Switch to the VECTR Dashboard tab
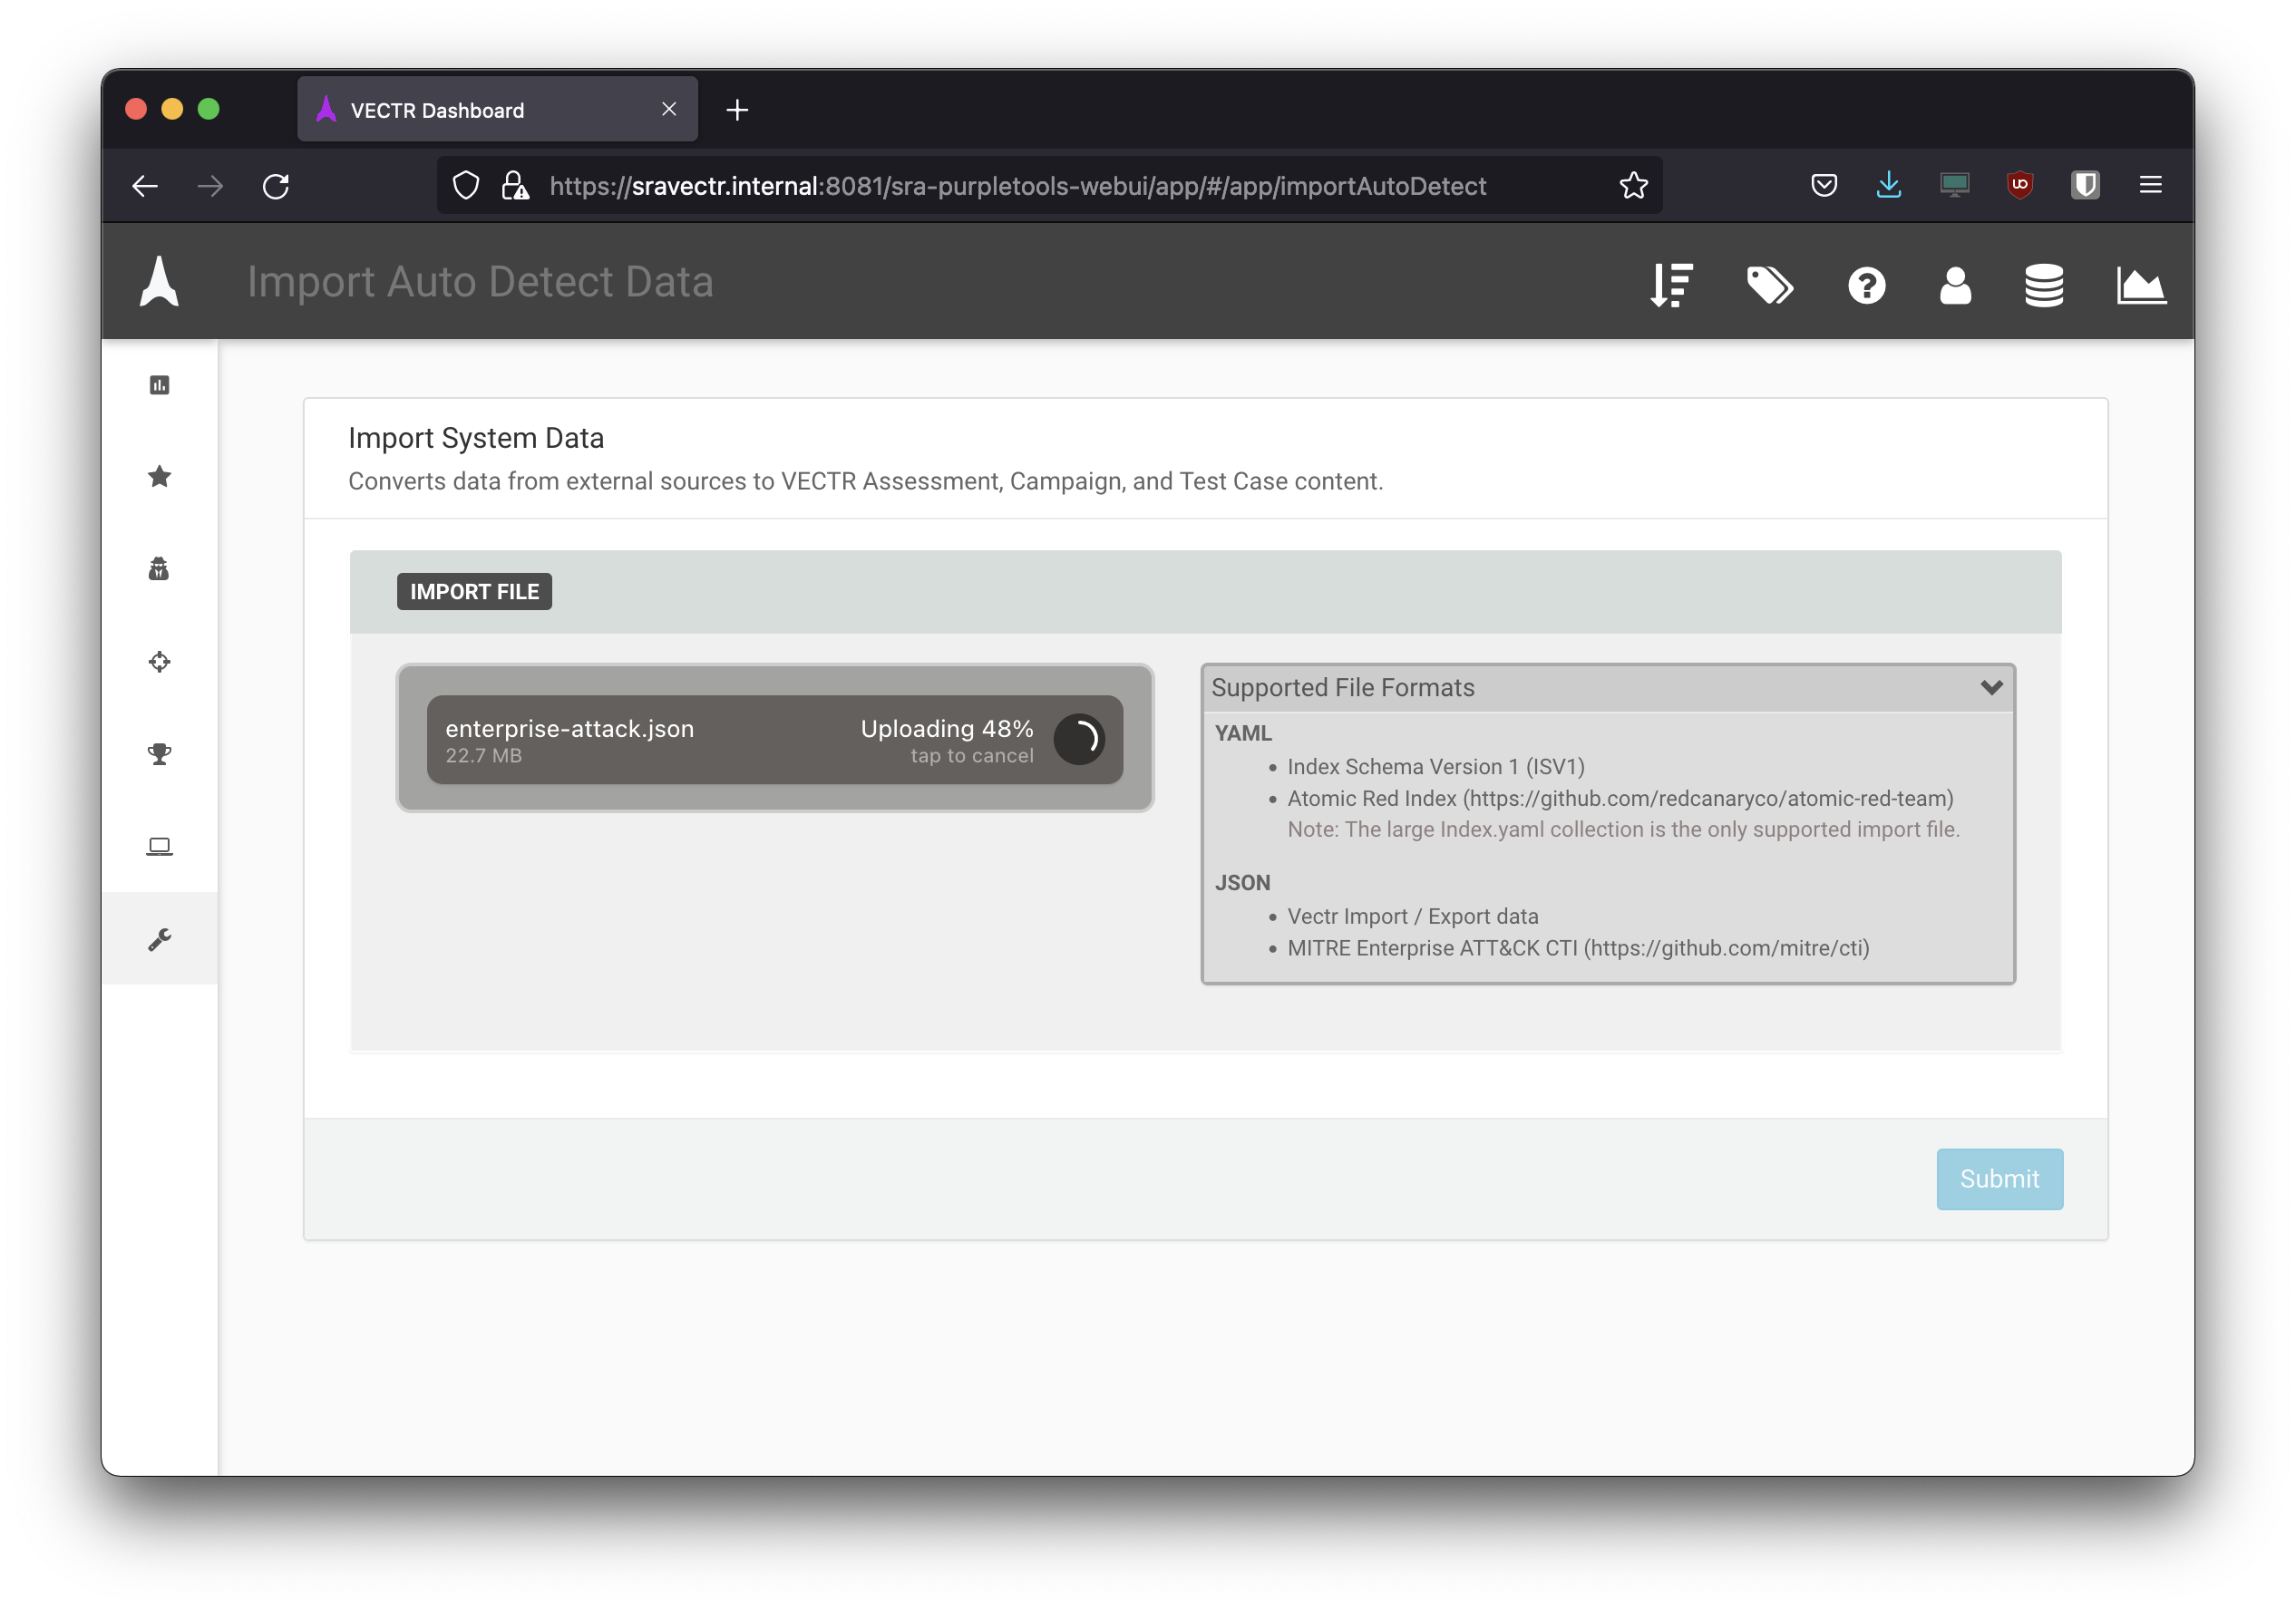 click(x=497, y=110)
